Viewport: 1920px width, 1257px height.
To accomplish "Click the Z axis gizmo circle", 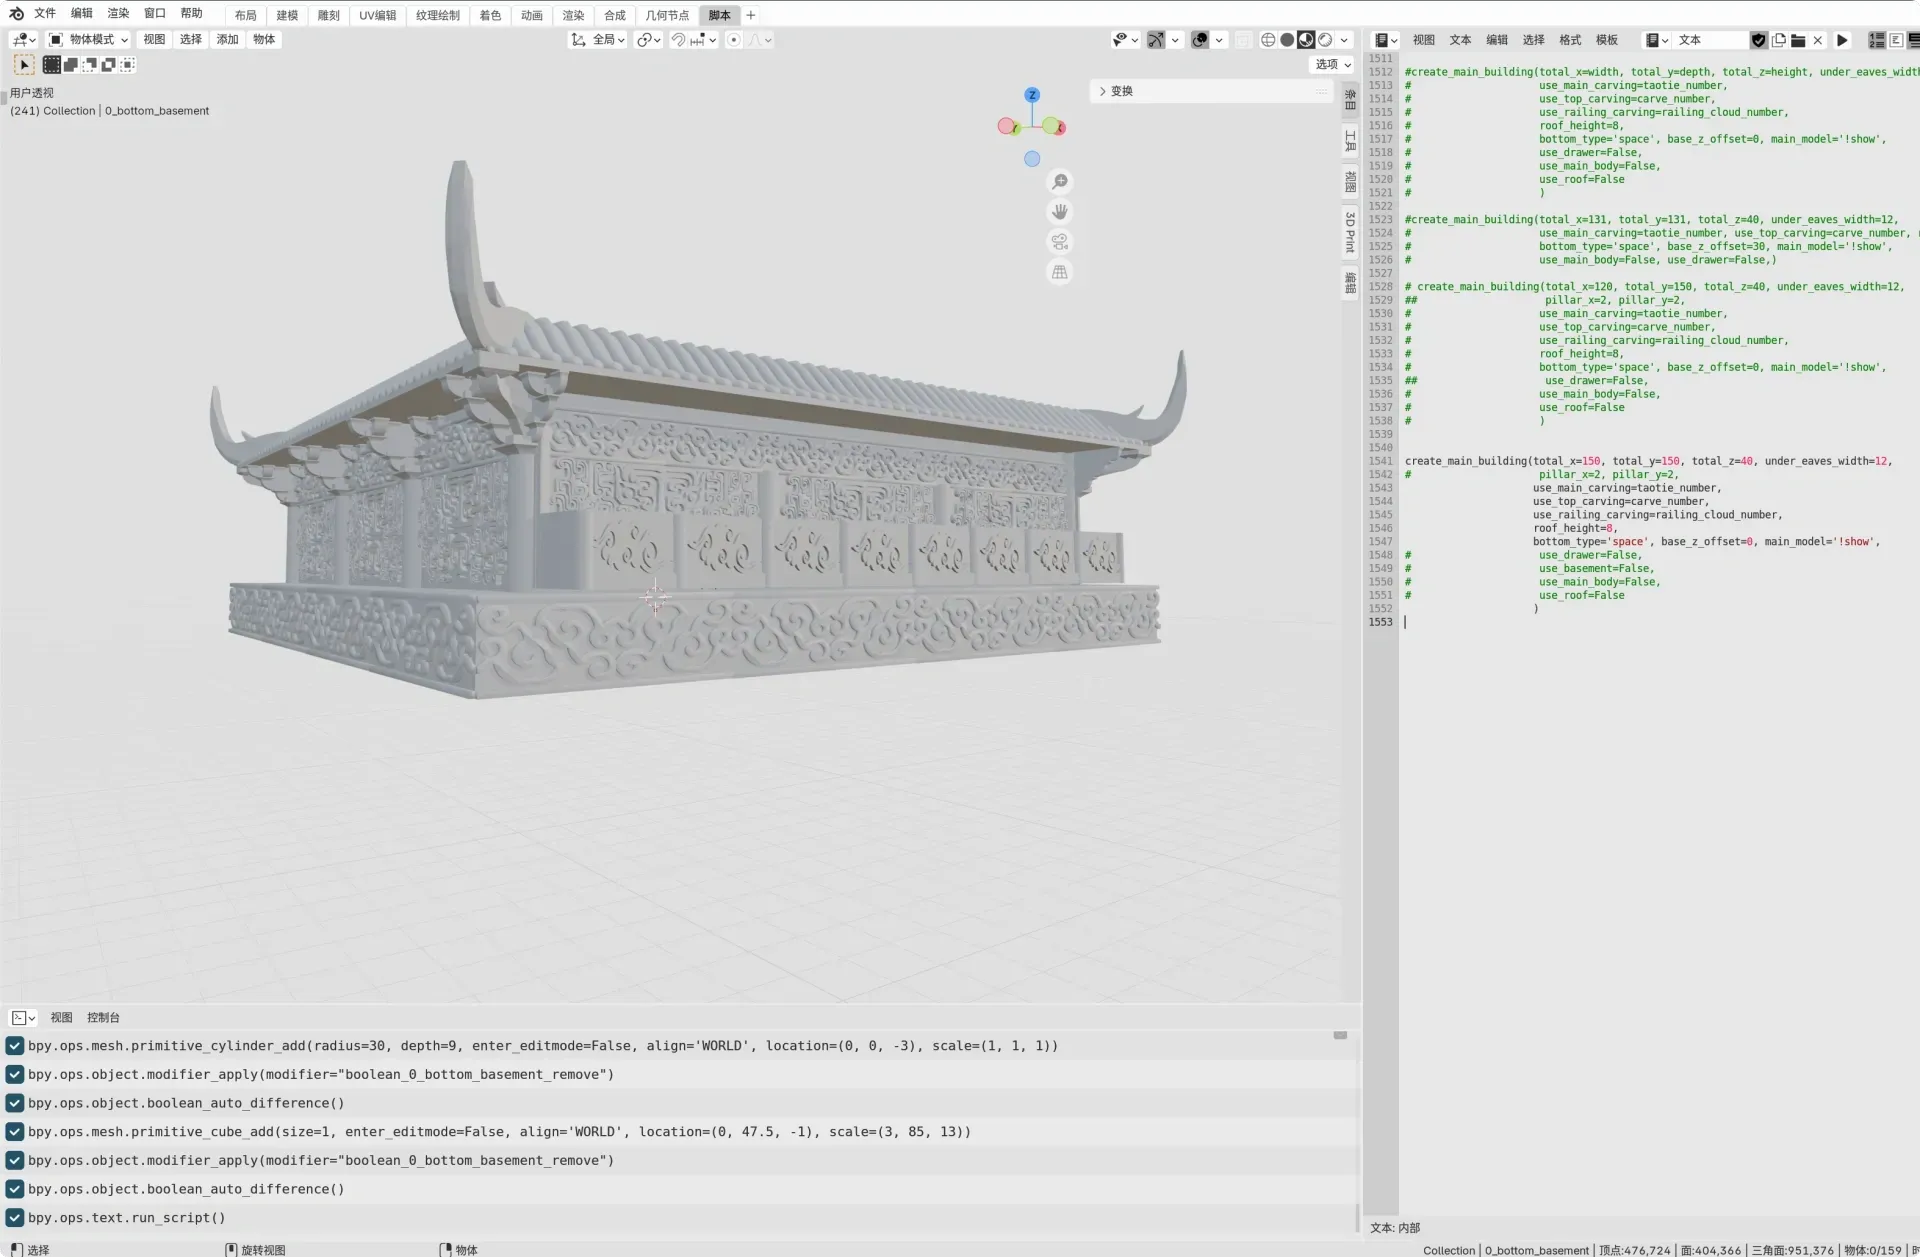I will (x=1032, y=95).
